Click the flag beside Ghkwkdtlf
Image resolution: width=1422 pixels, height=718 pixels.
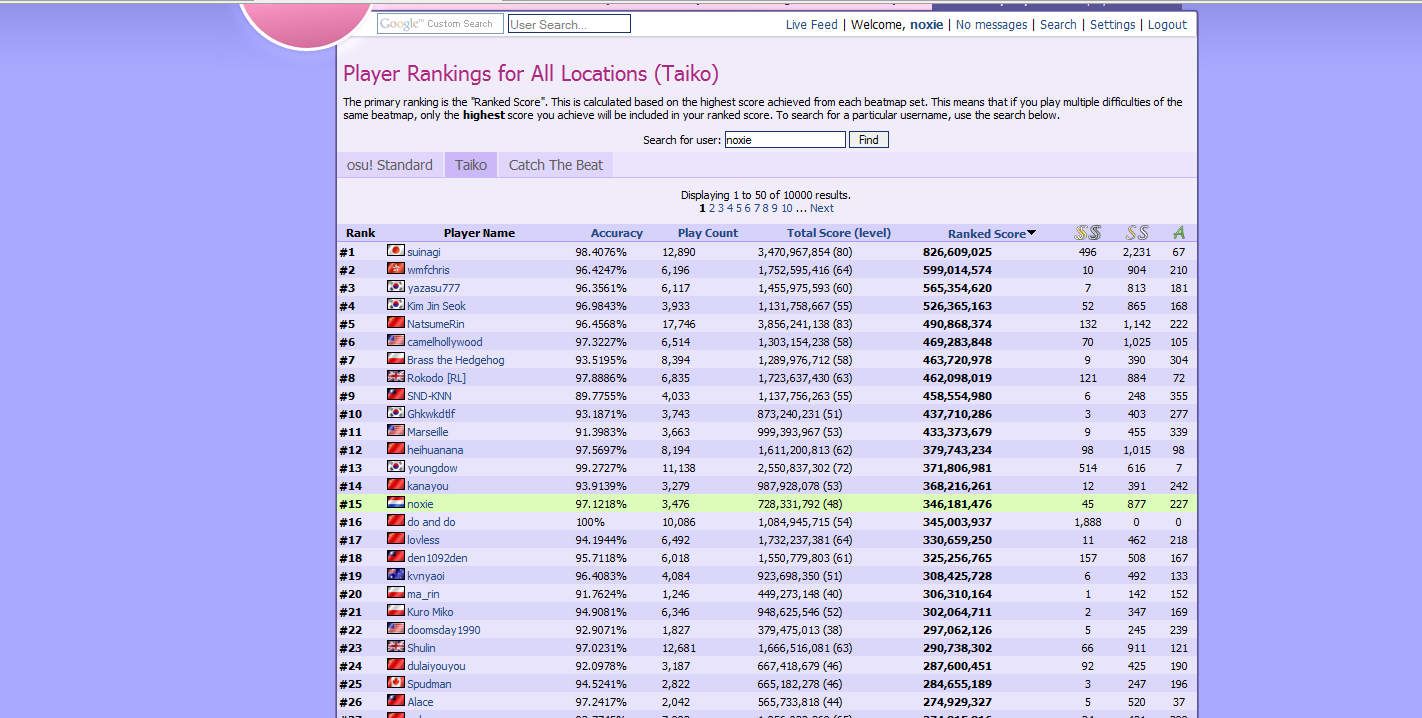[395, 413]
